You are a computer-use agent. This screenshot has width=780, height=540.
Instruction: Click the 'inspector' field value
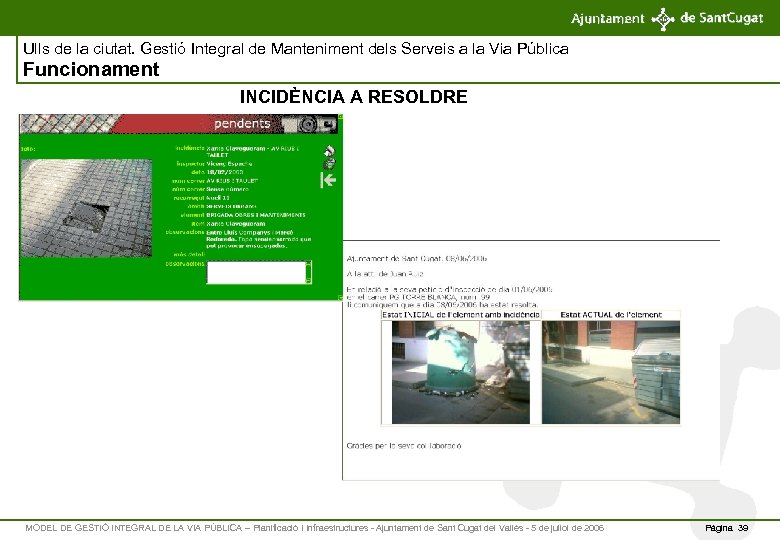pos(229,164)
